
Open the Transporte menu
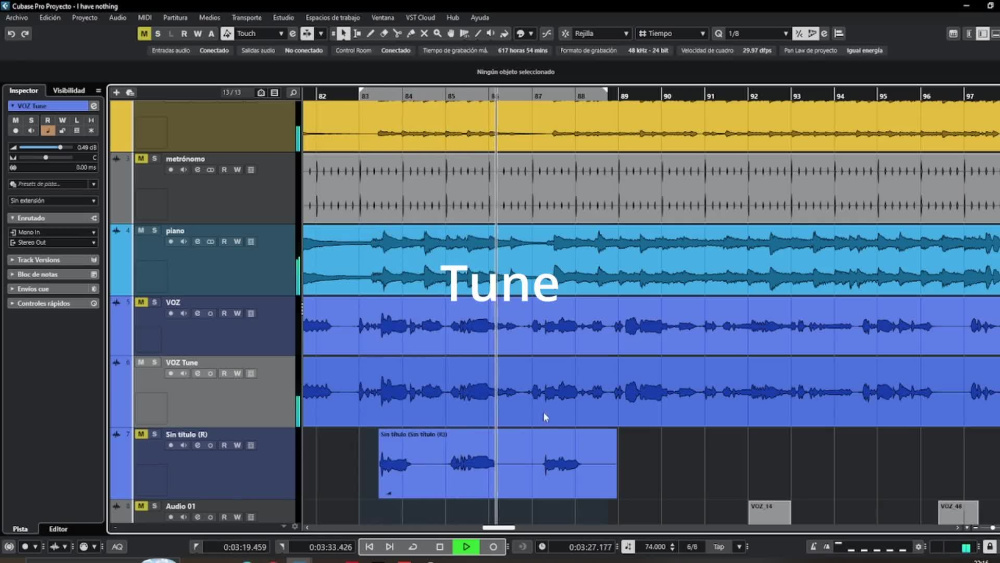tap(246, 18)
